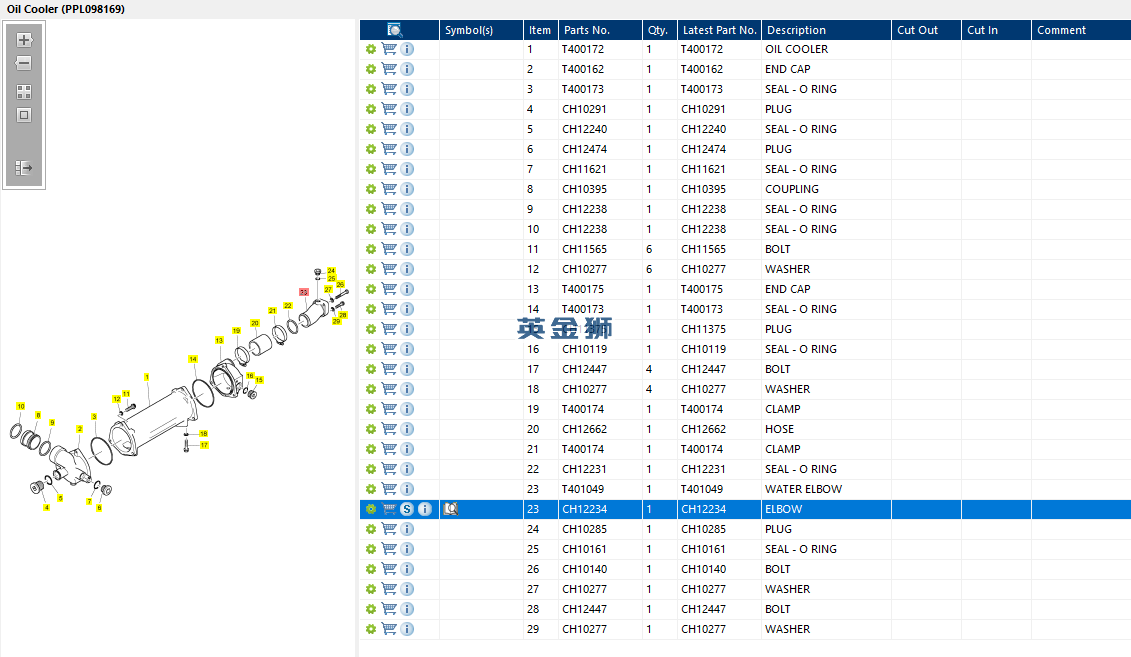Screen dimensions: 1131x657
Task: Click the Cut Out column header
Action: pos(926,30)
